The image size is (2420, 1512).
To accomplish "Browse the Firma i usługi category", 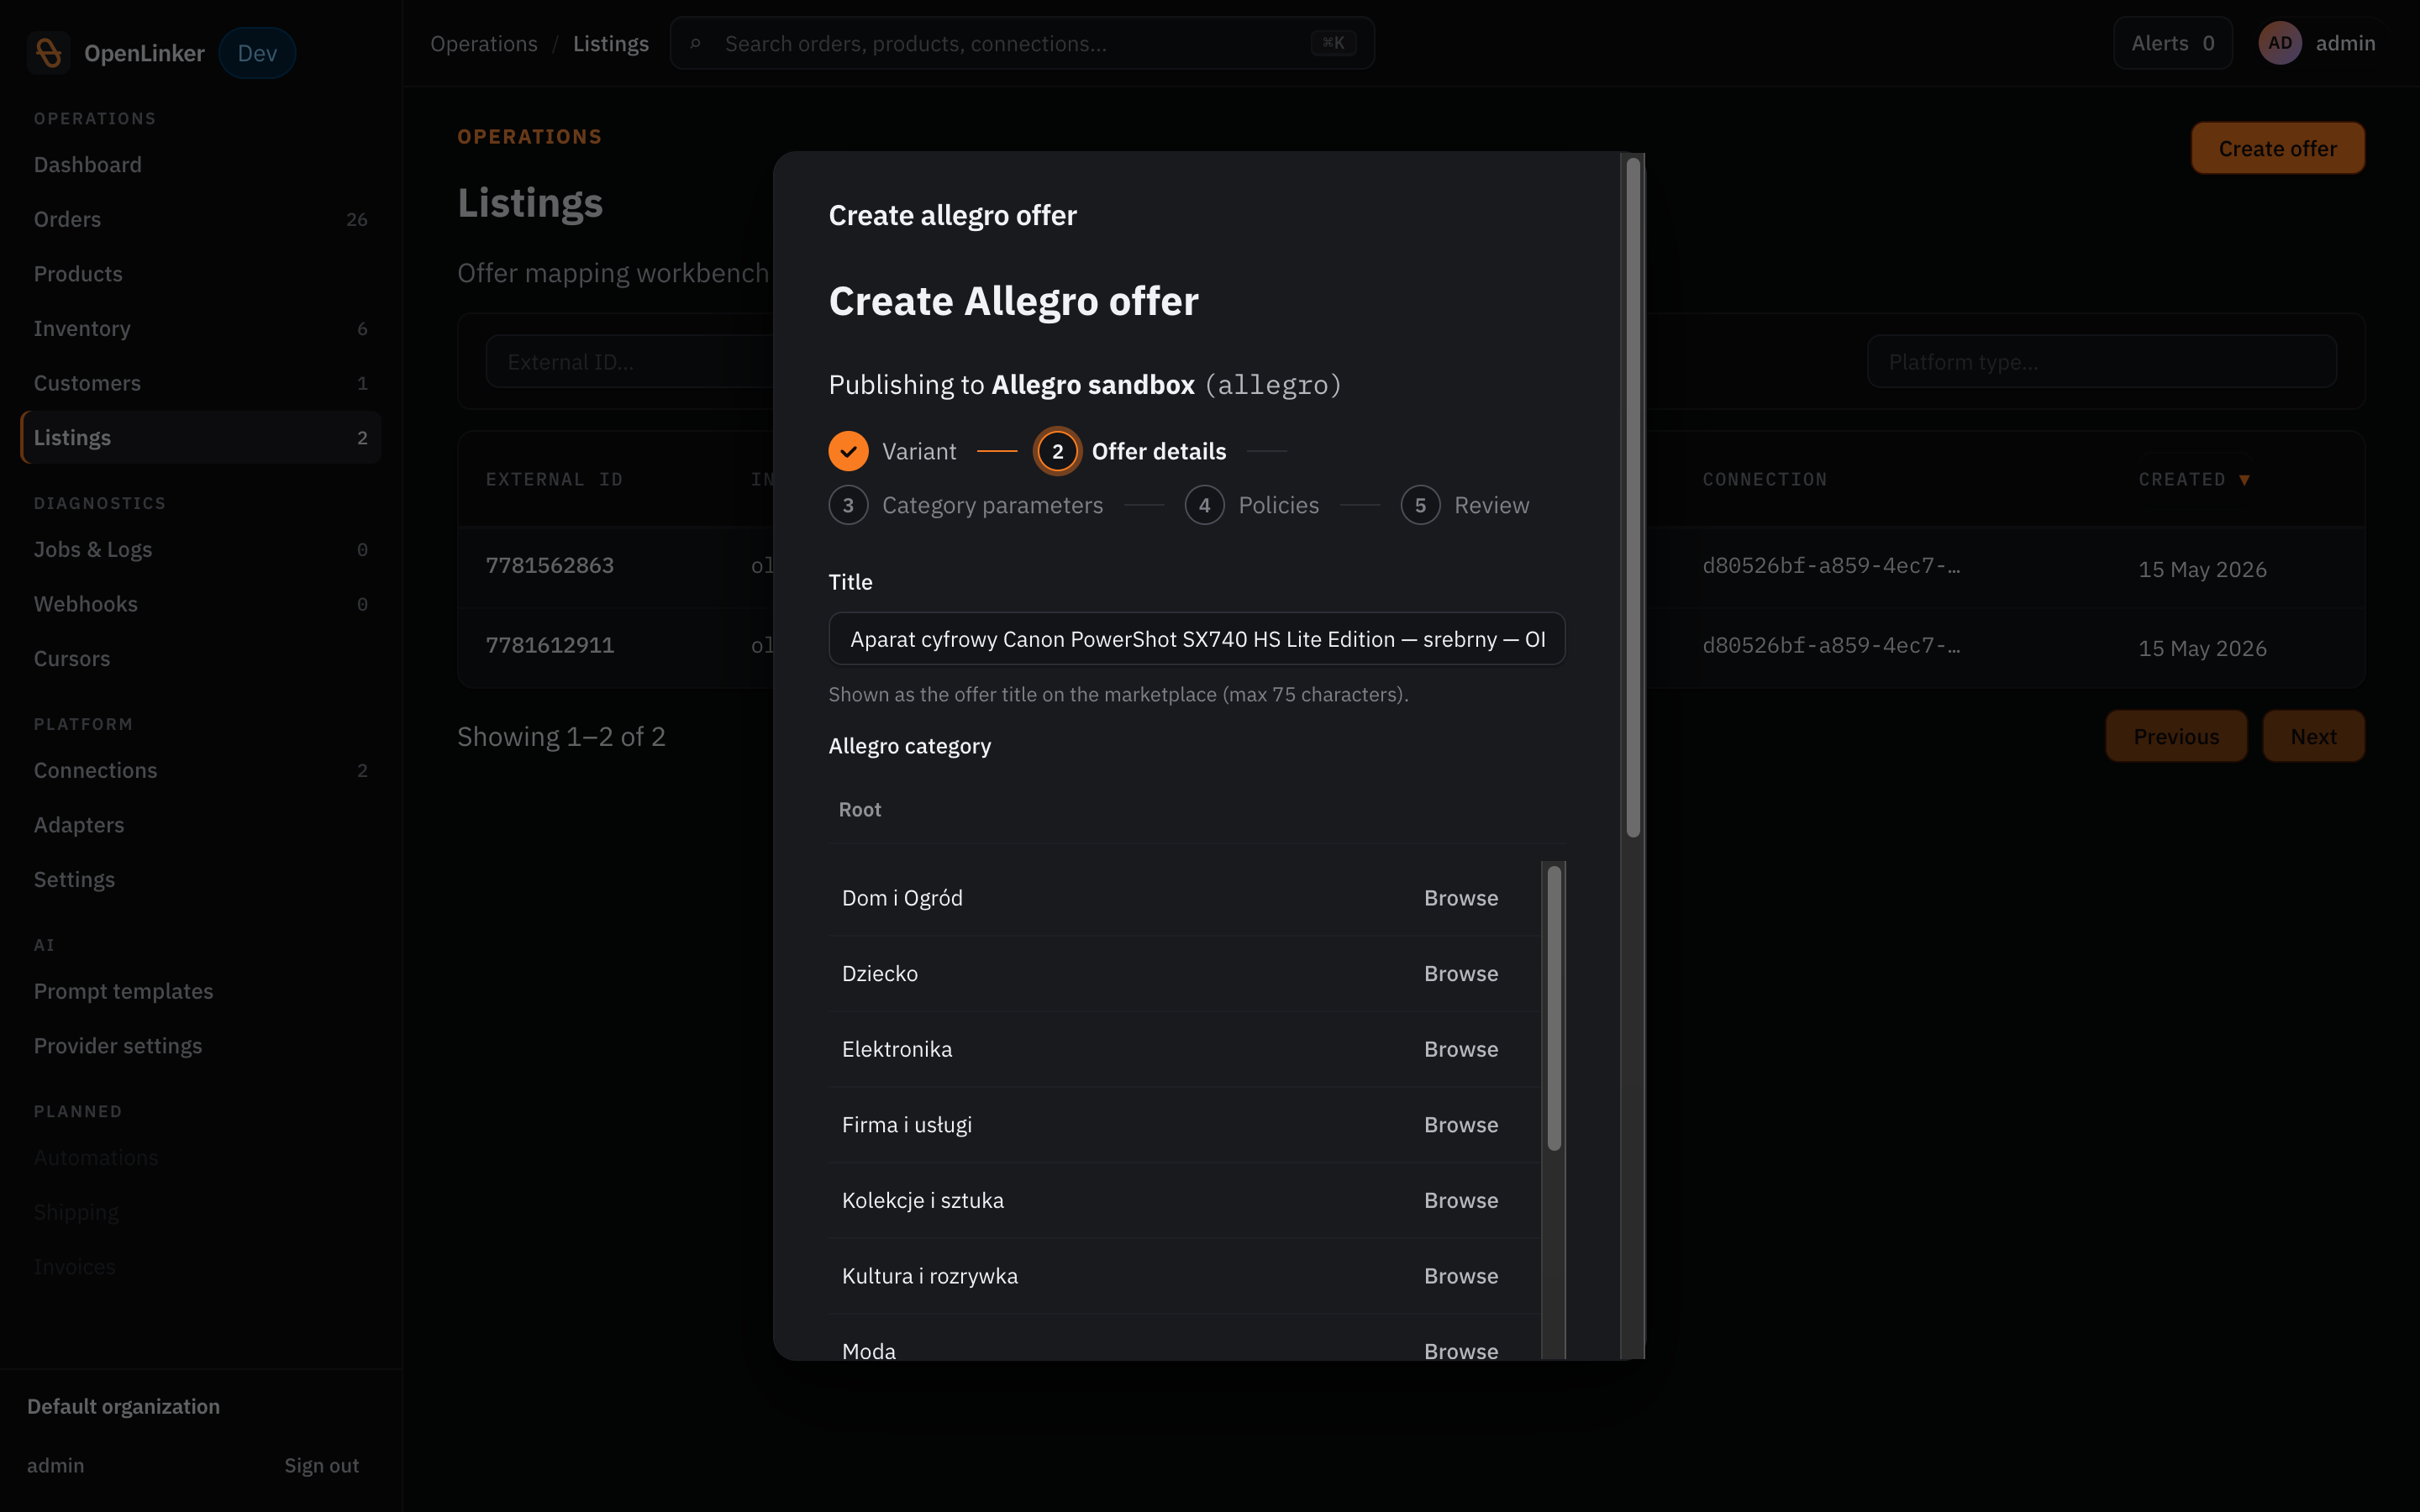I will pyautogui.click(x=1461, y=1125).
